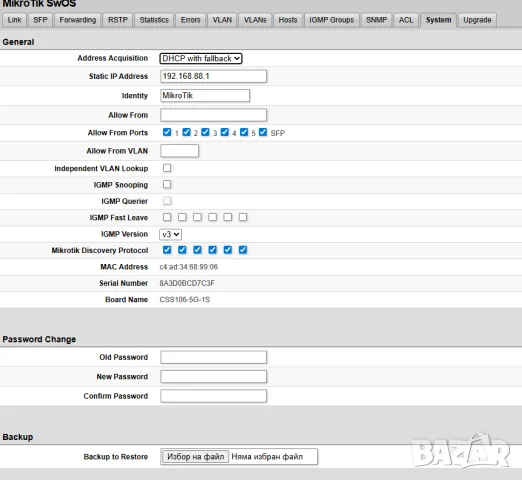
Task: Select the Old Password field
Action: pyautogui.click(x=213, y=357)
